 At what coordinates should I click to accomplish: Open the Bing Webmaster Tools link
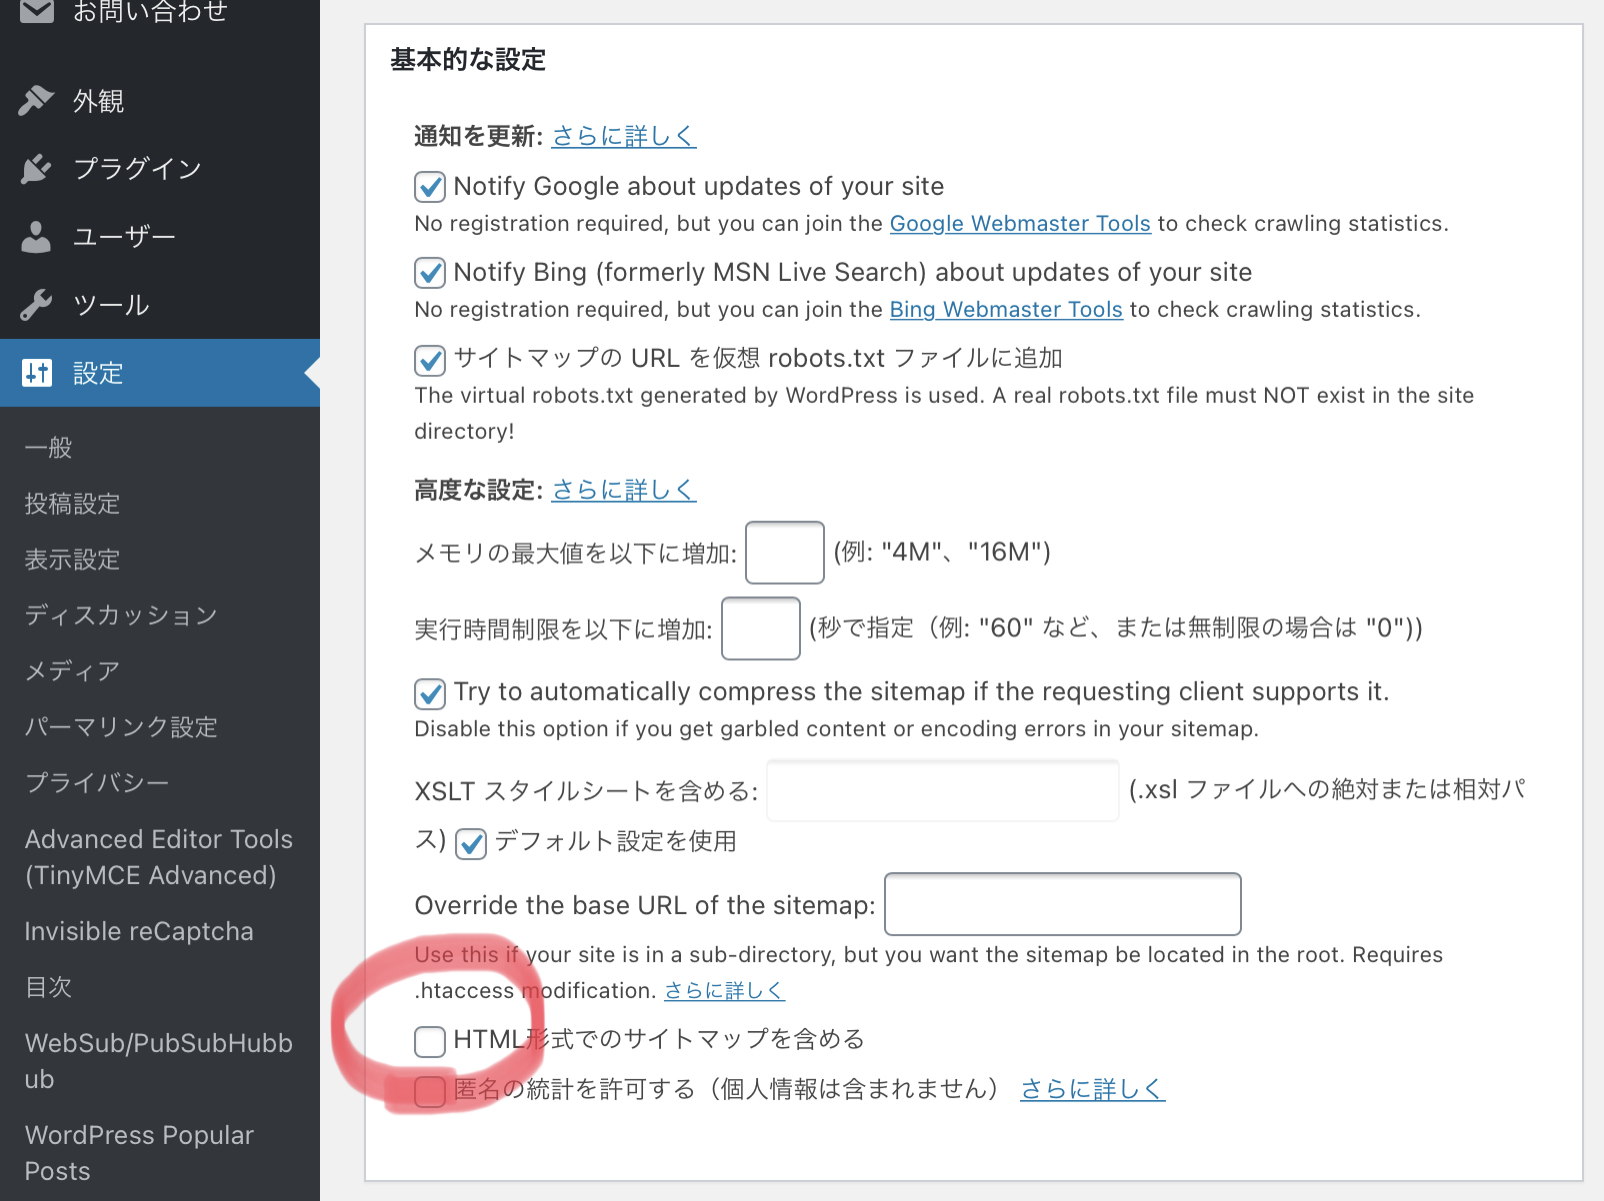tap(1006, 310)
